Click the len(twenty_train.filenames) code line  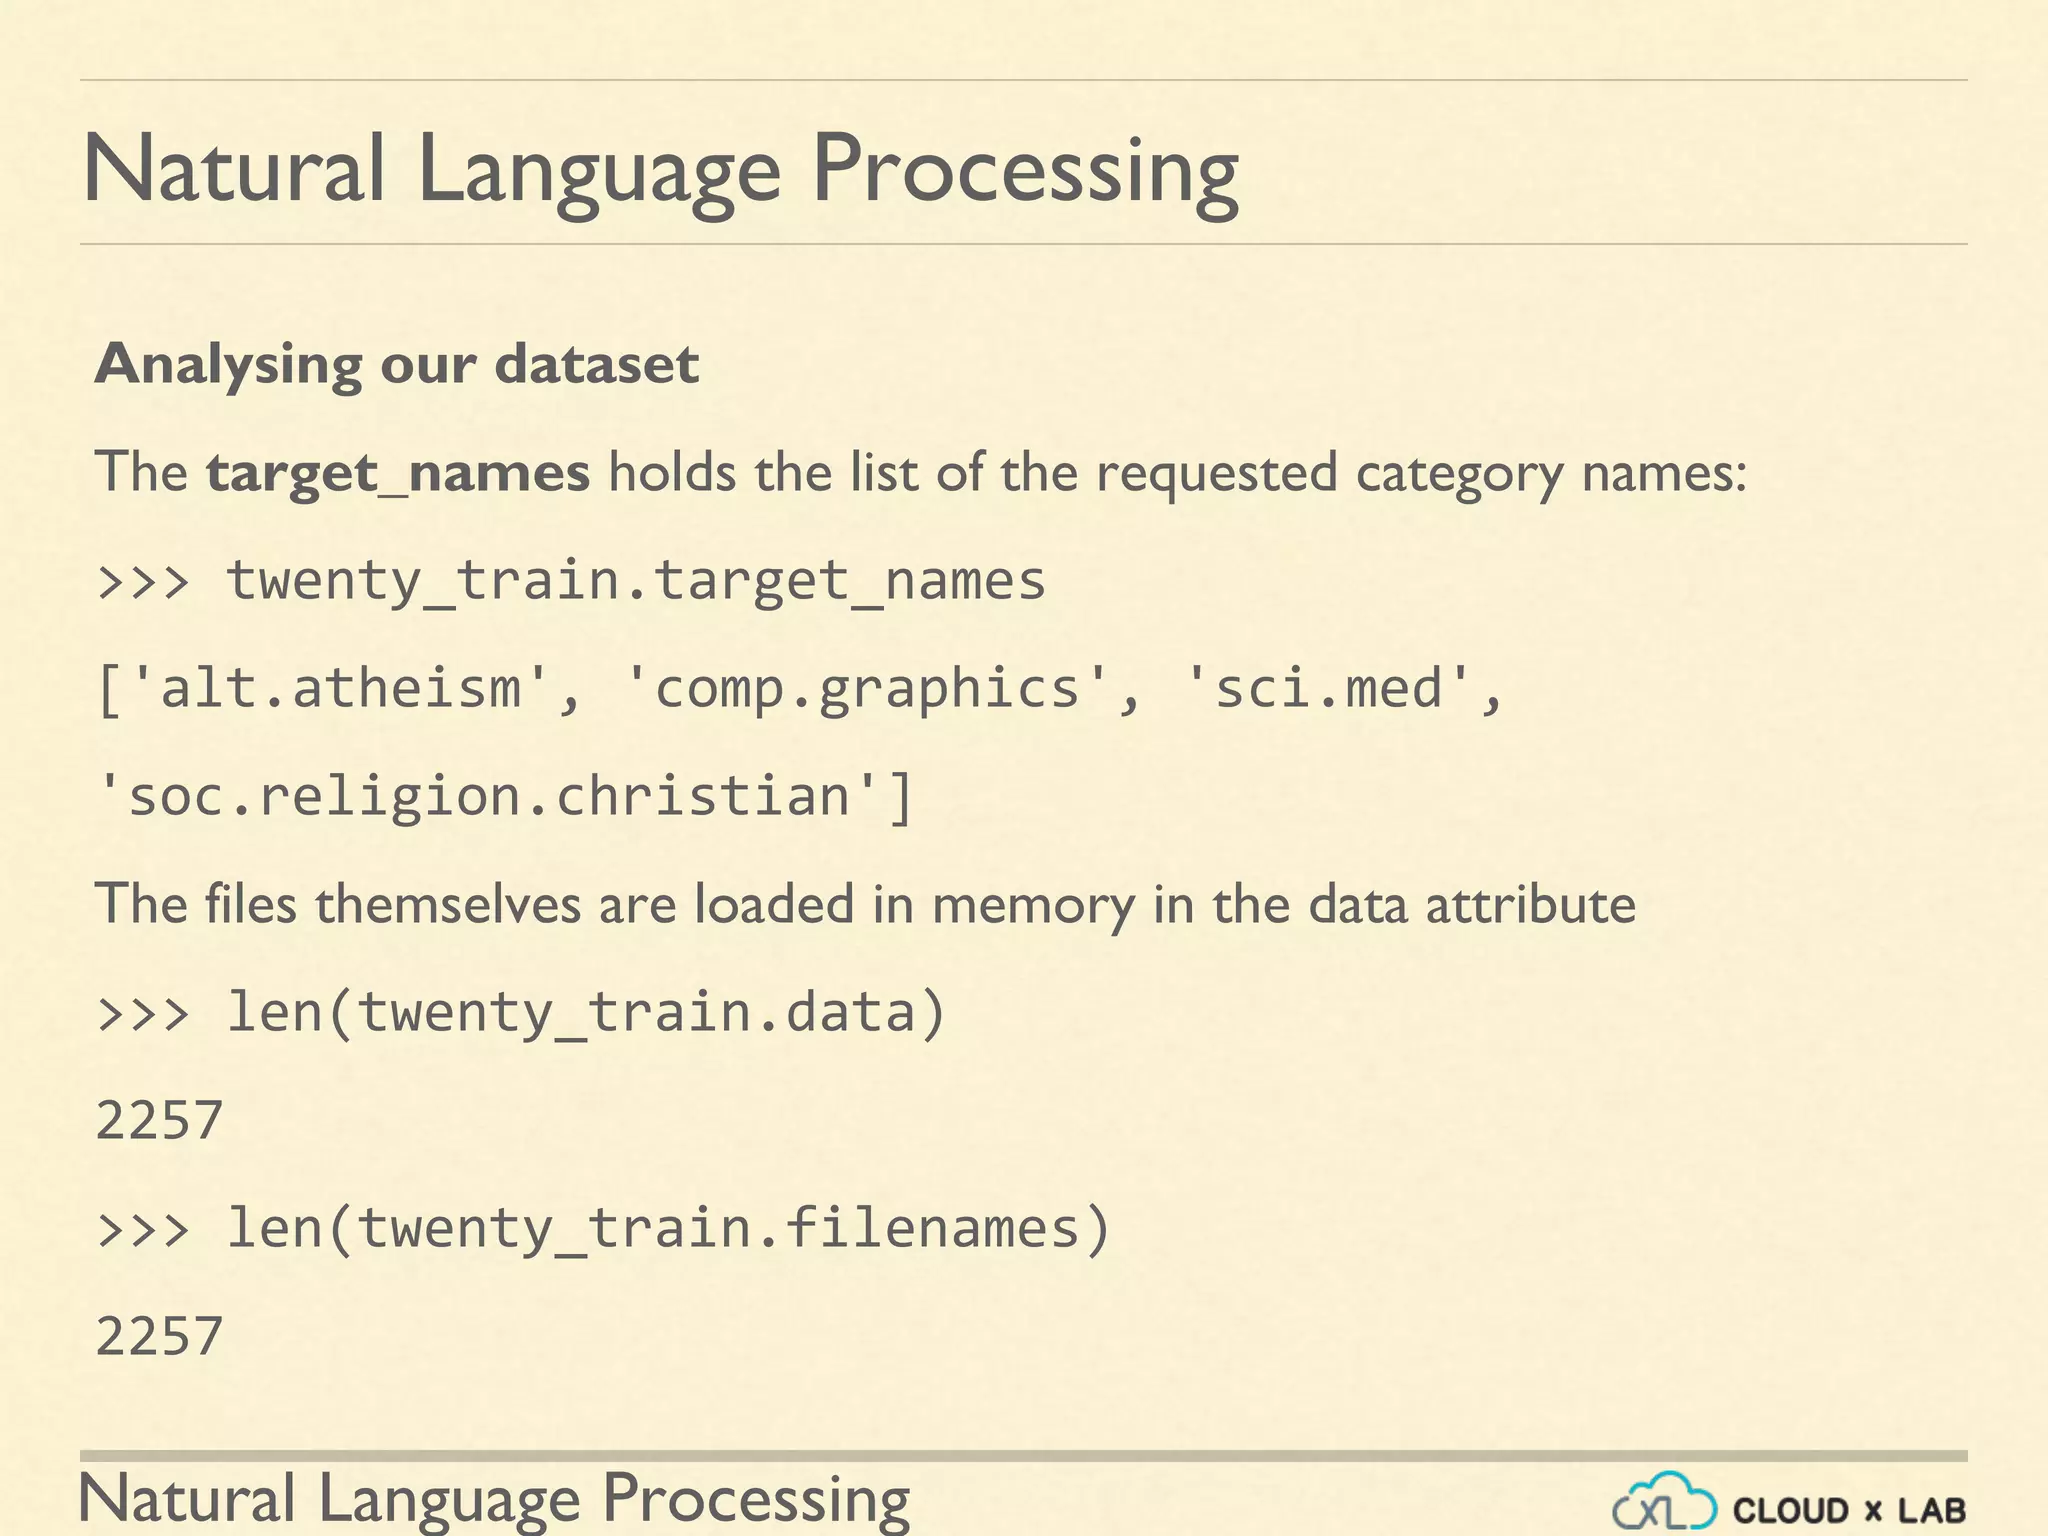pos(668,1228)
